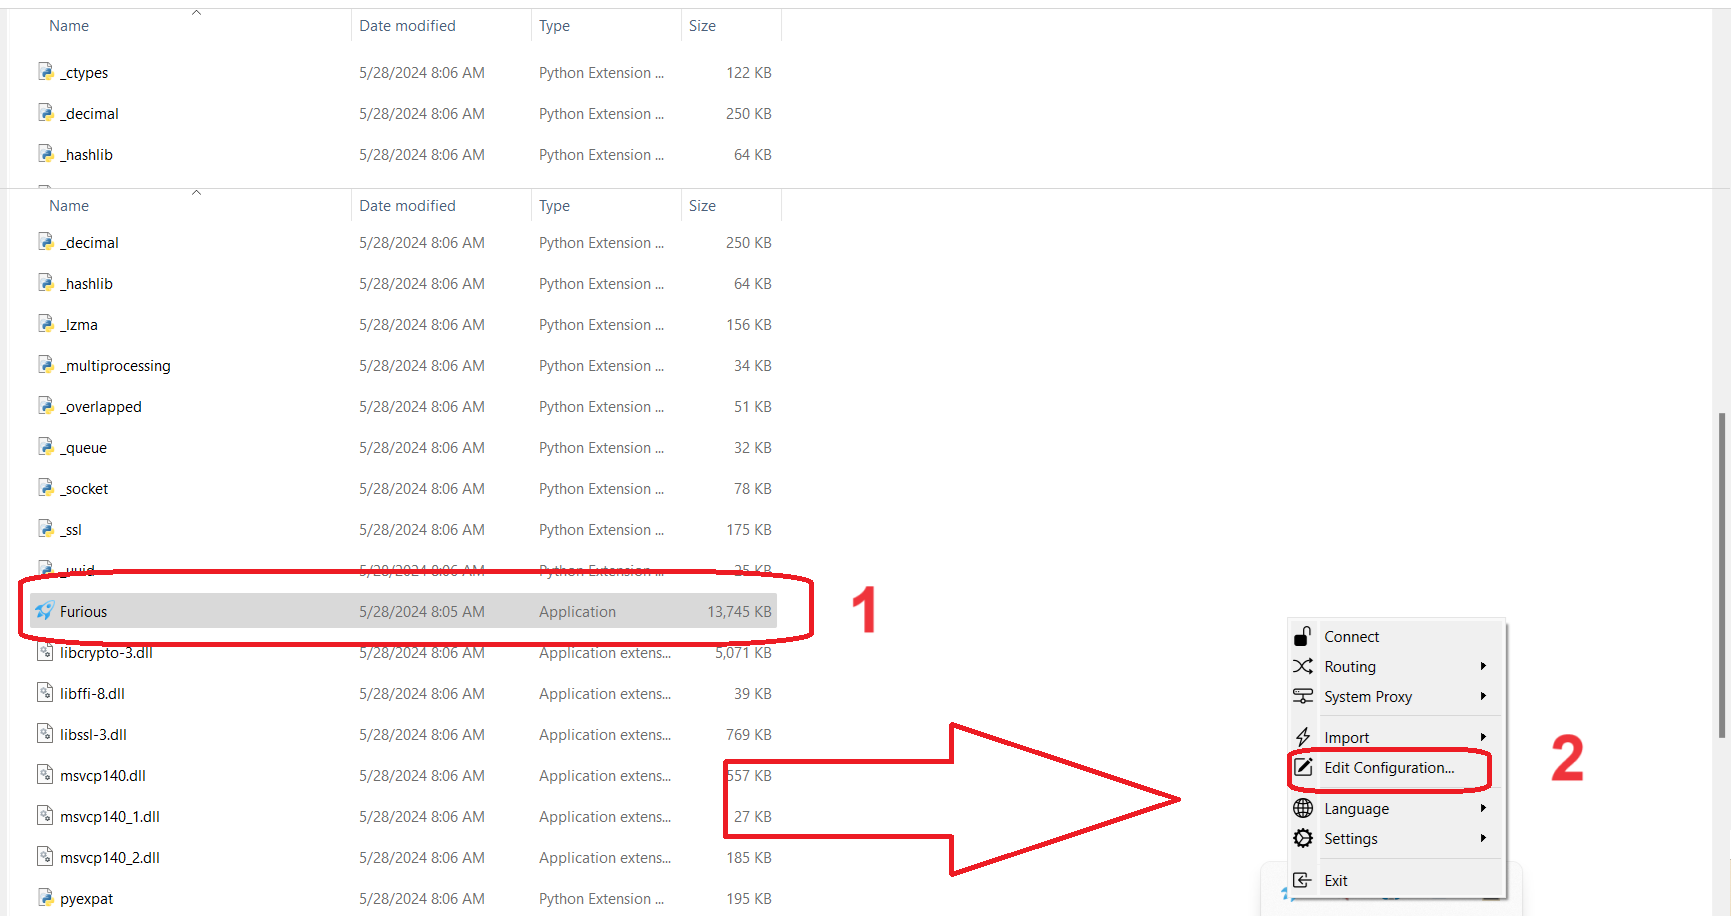
Task: Sort by the lower Date modified column header
Action: click(x=407, y=206)
